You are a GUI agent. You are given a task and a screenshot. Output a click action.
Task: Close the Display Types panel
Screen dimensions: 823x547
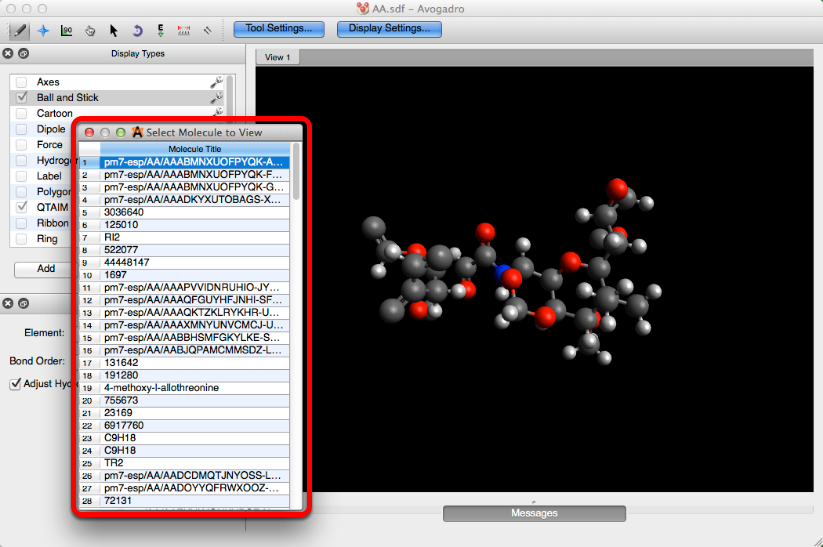pos(8,54)
